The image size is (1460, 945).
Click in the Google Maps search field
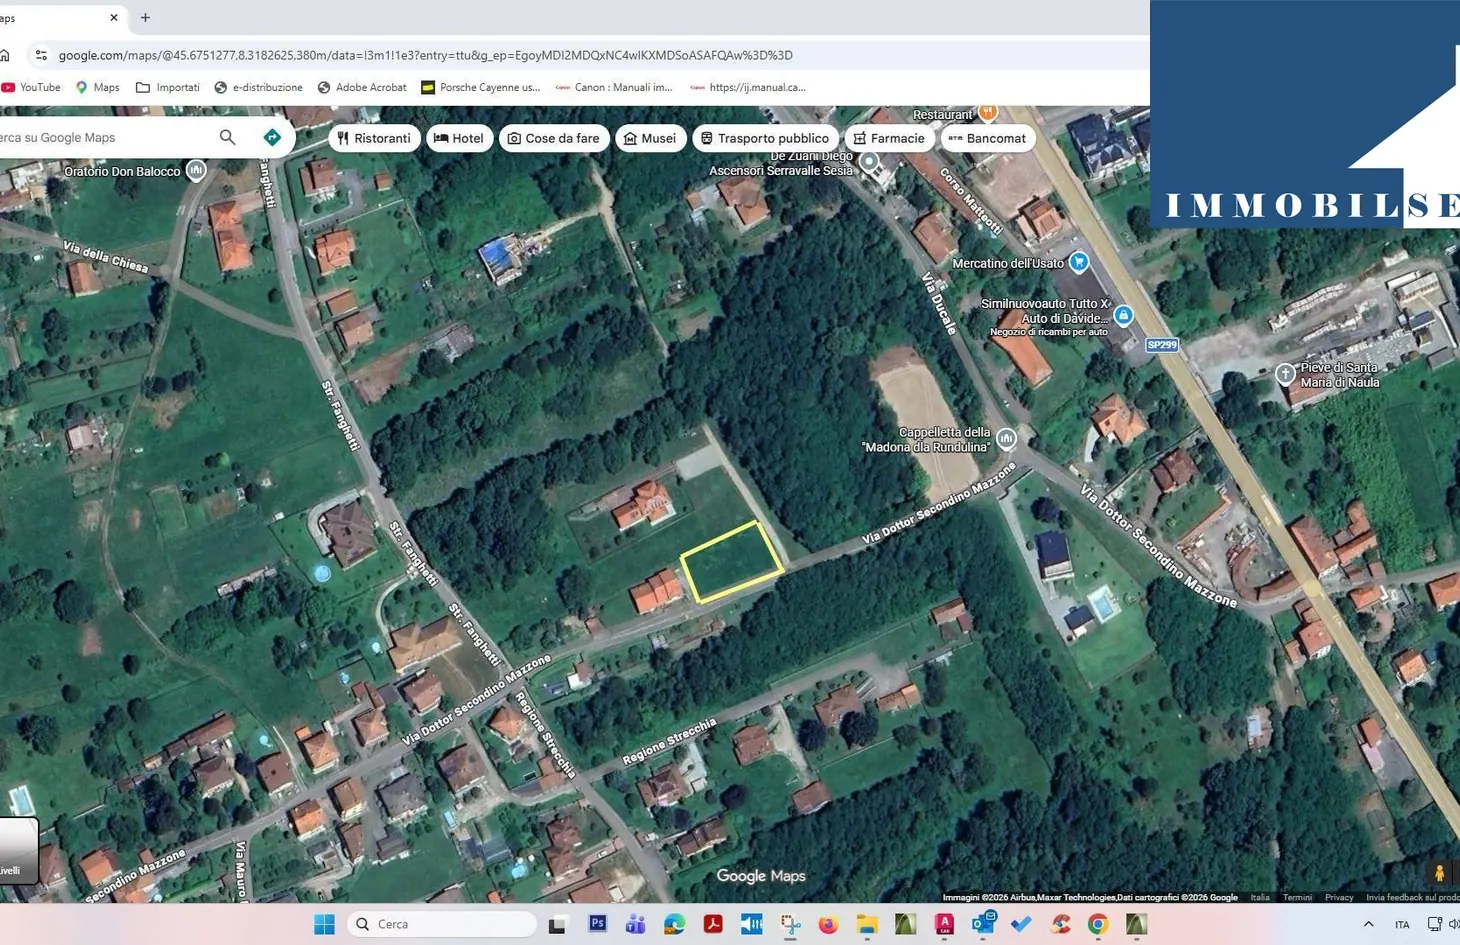tap(105, 138)
